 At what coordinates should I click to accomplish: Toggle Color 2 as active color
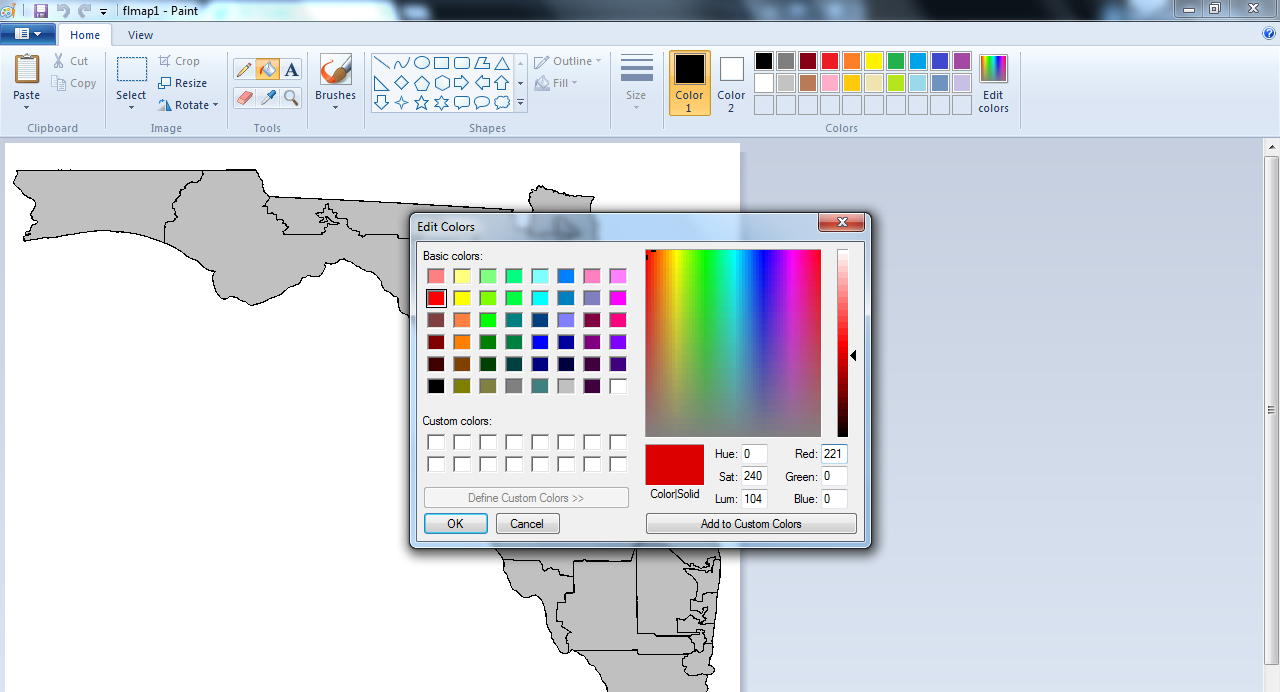(x=731, y=83)
